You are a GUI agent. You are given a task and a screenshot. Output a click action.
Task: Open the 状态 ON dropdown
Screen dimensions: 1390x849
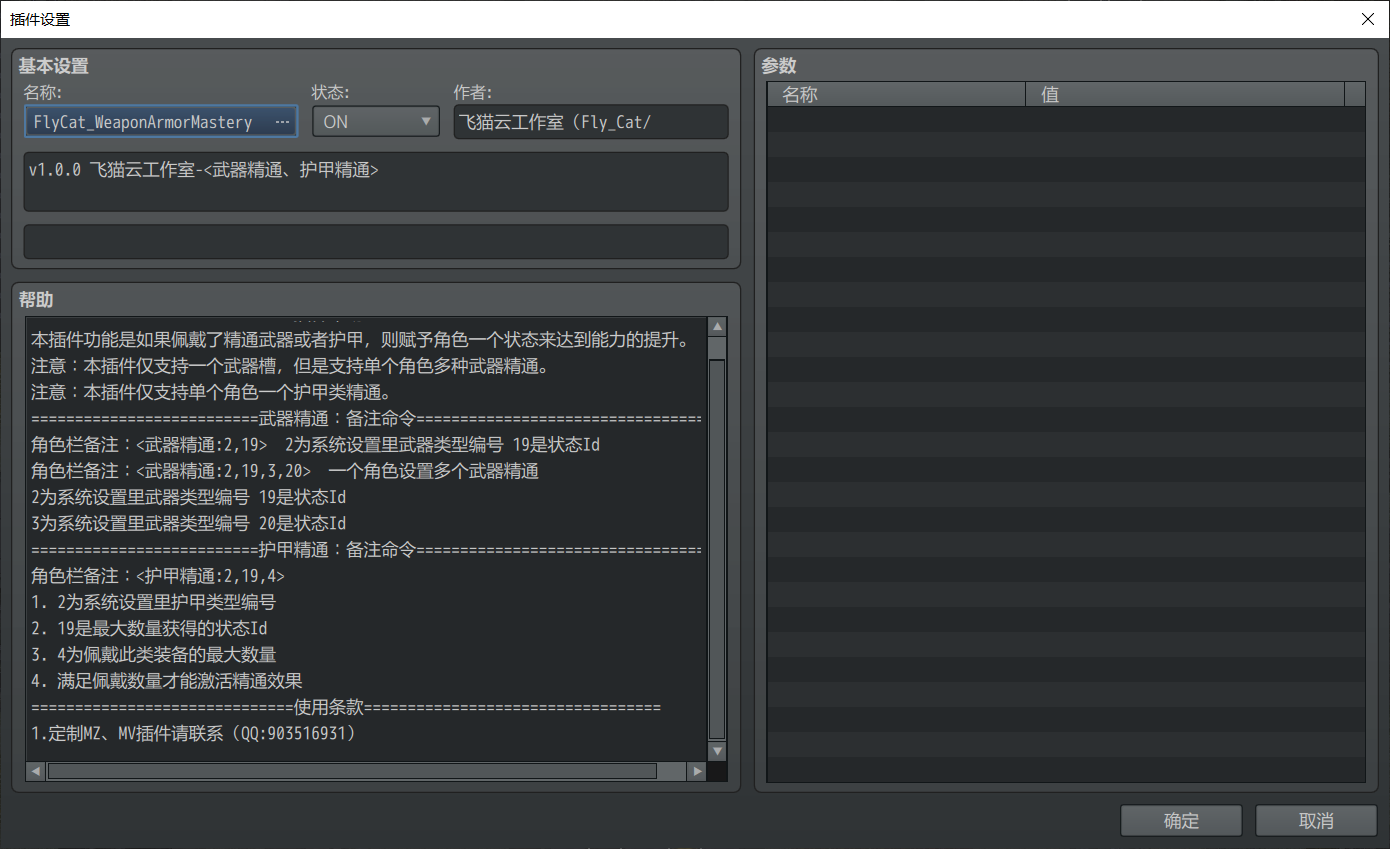[376, 122]
